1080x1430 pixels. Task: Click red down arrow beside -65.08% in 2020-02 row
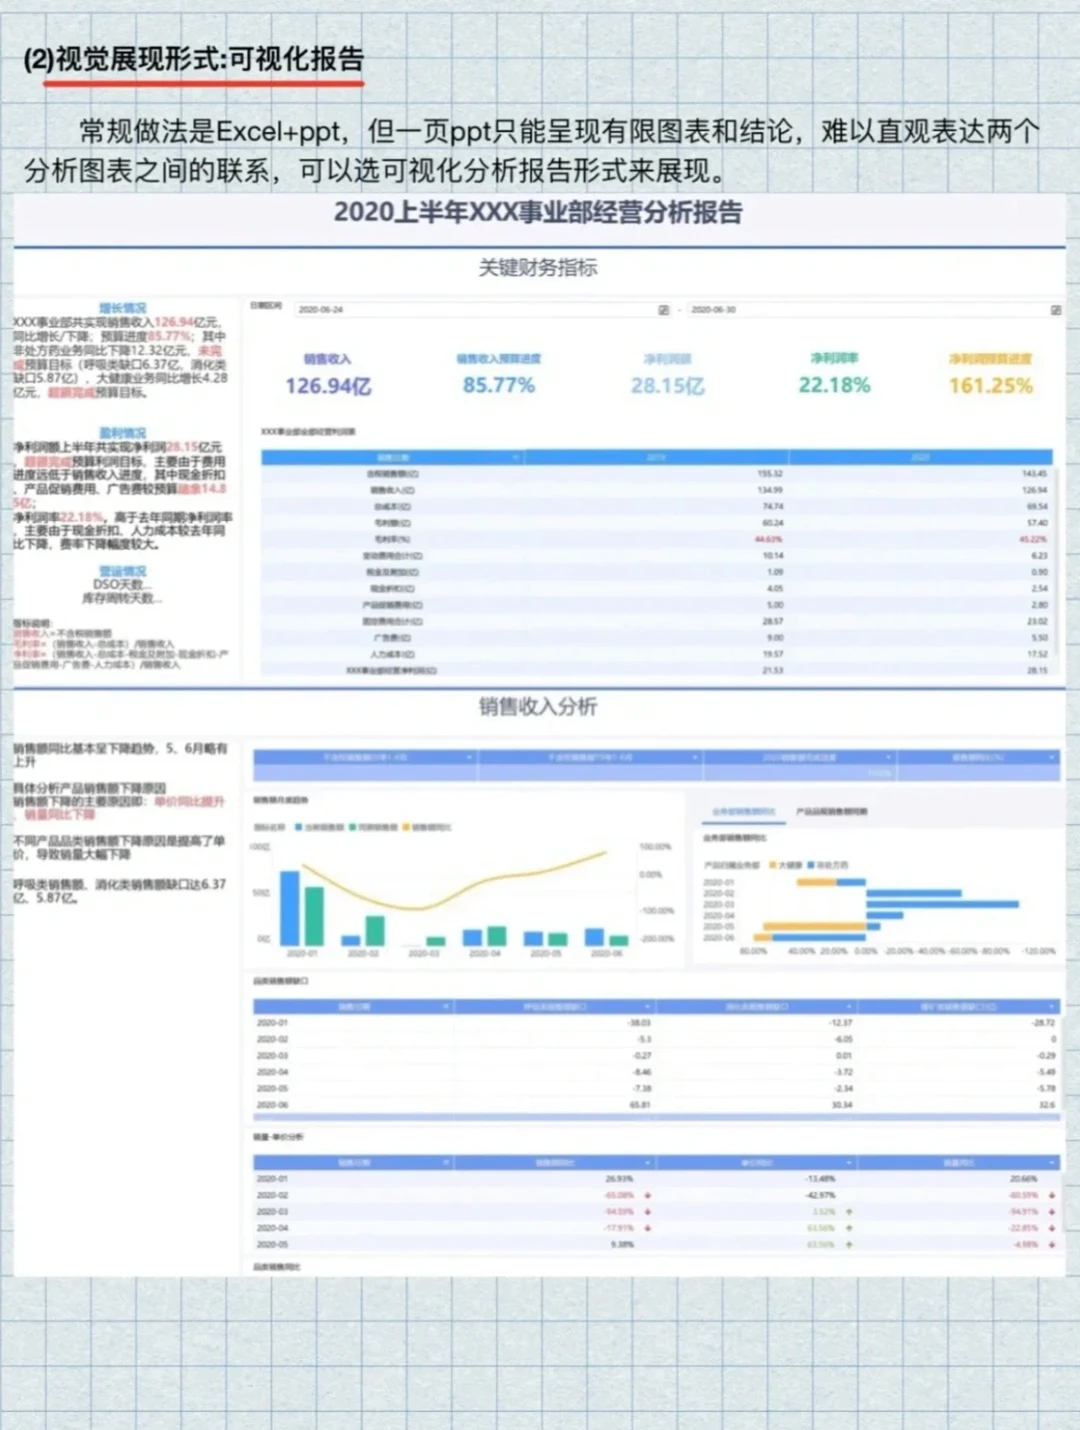pyautogui.click(x=648, y=1195)
